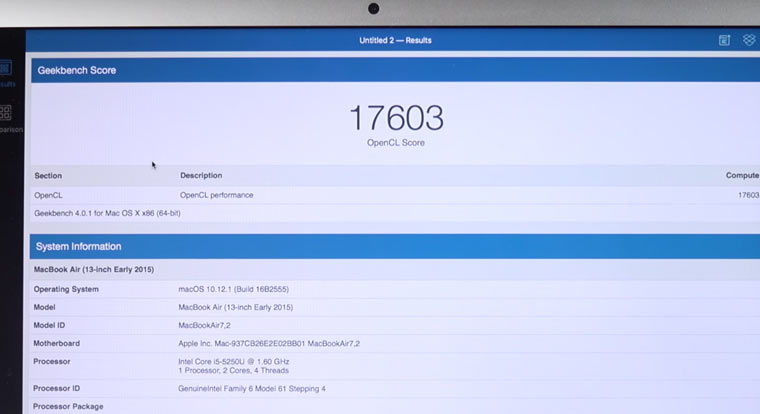Select '1 Processor, 2 Cores, 4 Threads' text
Viewport: 760px width, 414px height.
click(233, 370)
